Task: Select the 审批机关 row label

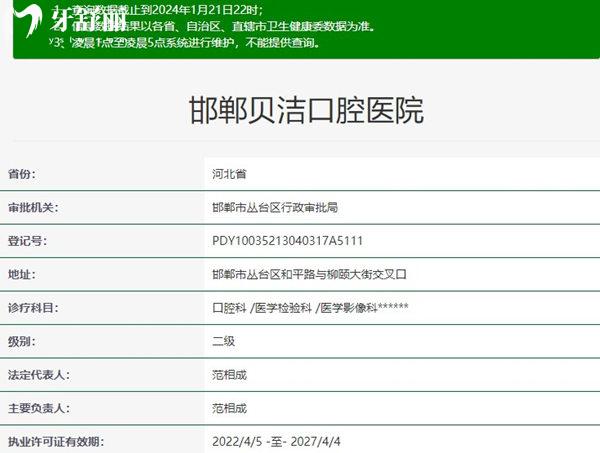Action: click(x=34, y=207)
